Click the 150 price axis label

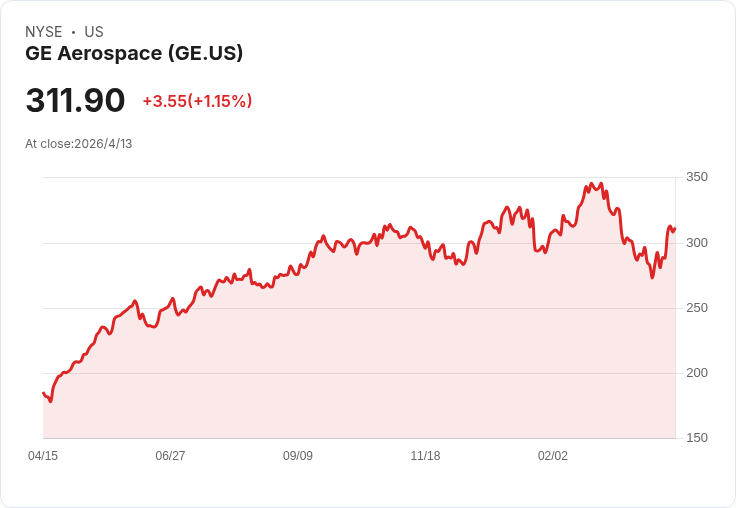(697, 438)
